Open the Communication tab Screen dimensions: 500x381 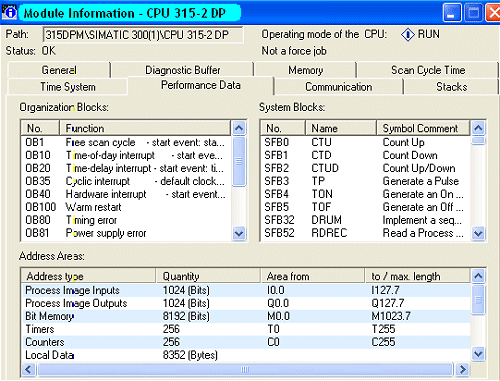338,87
